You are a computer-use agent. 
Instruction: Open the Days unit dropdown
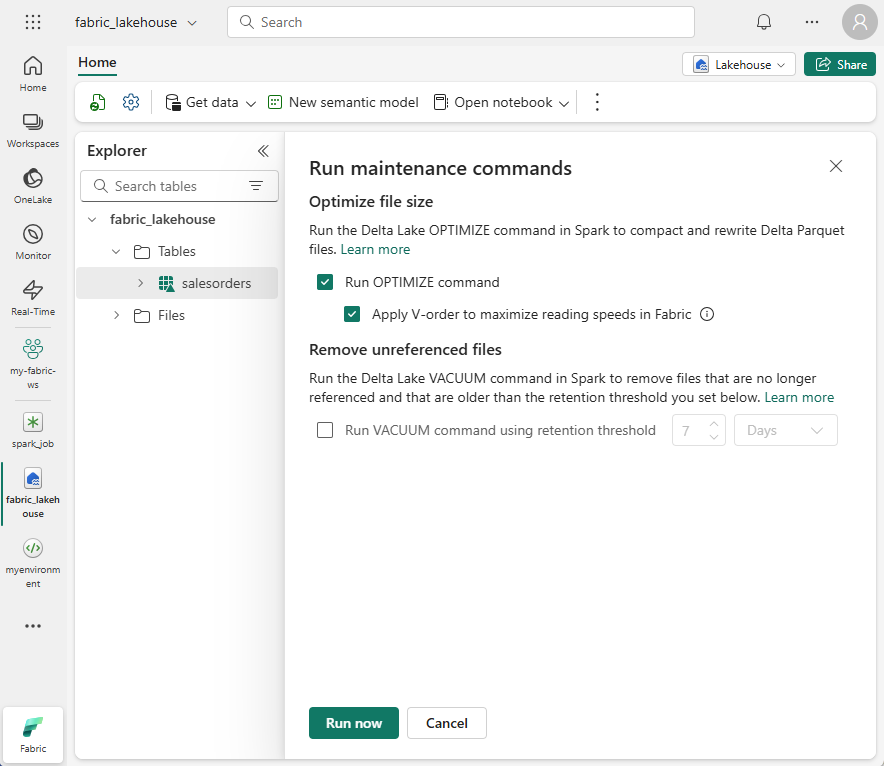(785, 430)
